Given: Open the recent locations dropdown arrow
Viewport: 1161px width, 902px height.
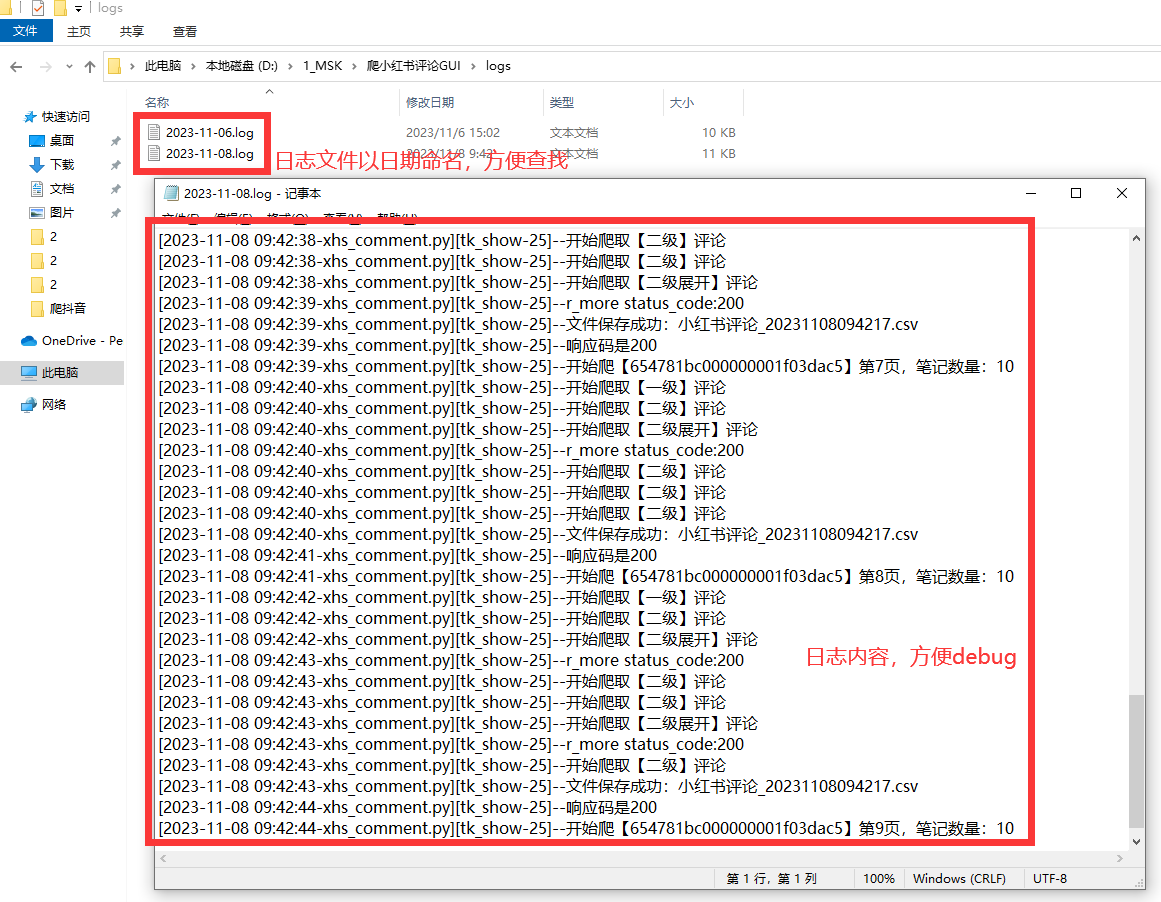Looking at the screenshot, I should coord(69,67).
